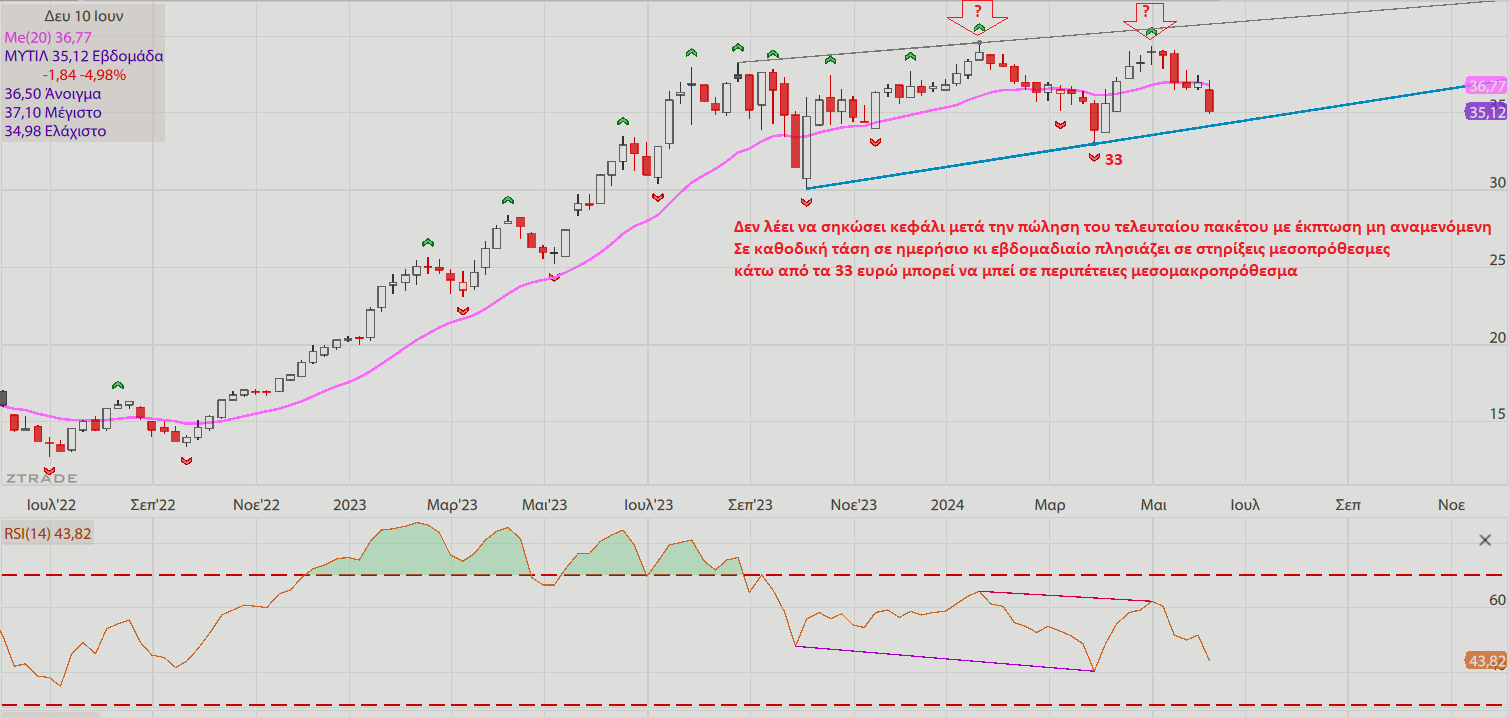Click the purple 35,12 price axis tag

click(x=1486, y=113)
